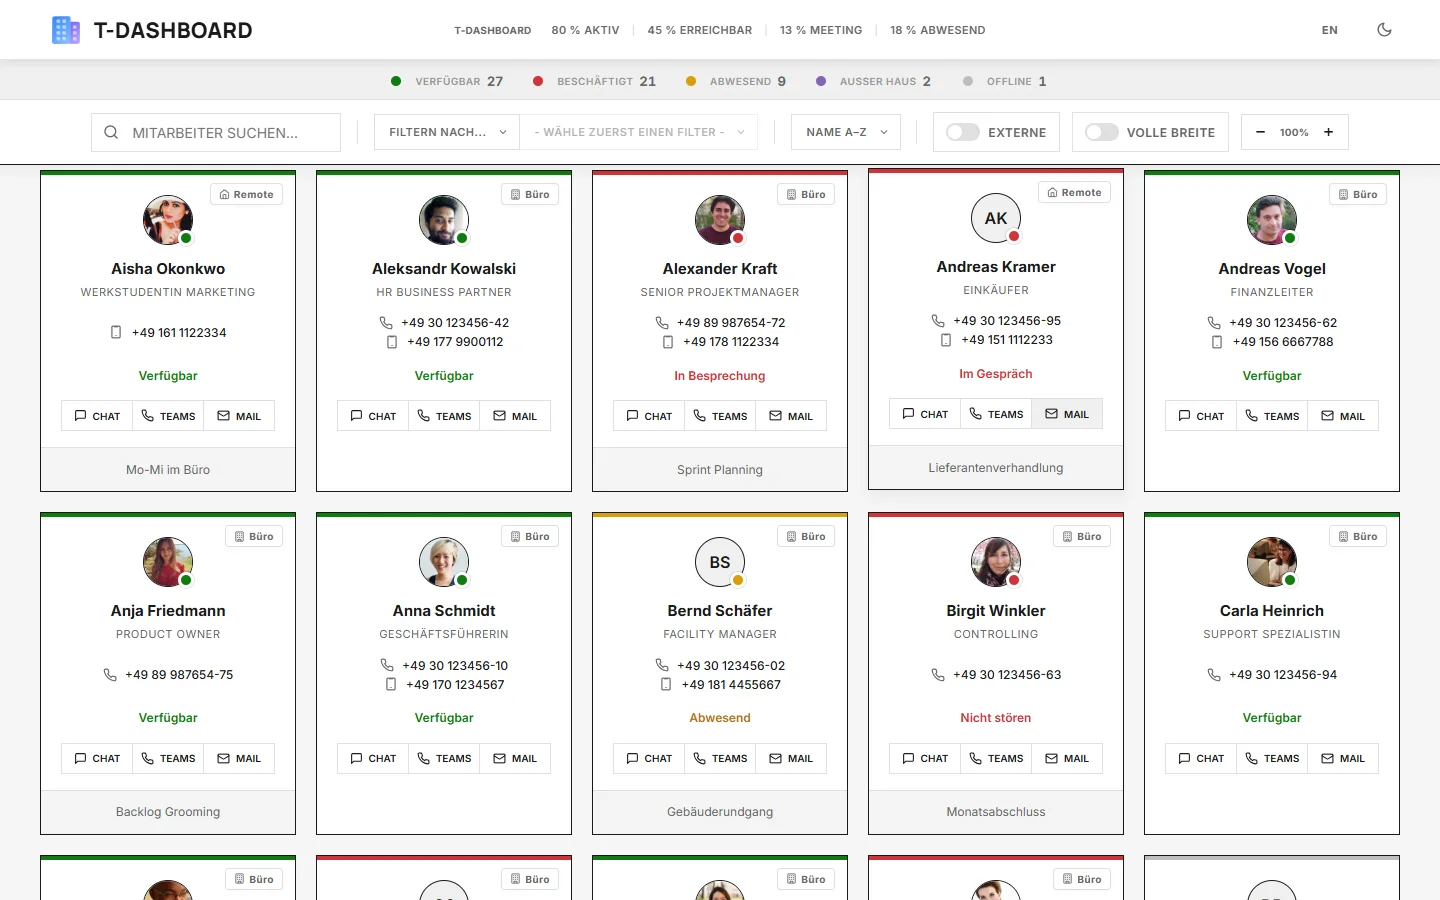The image size is (1440, 900).
Task: Click the Abwesend orange status filter
Action: [x=736, y=81]
